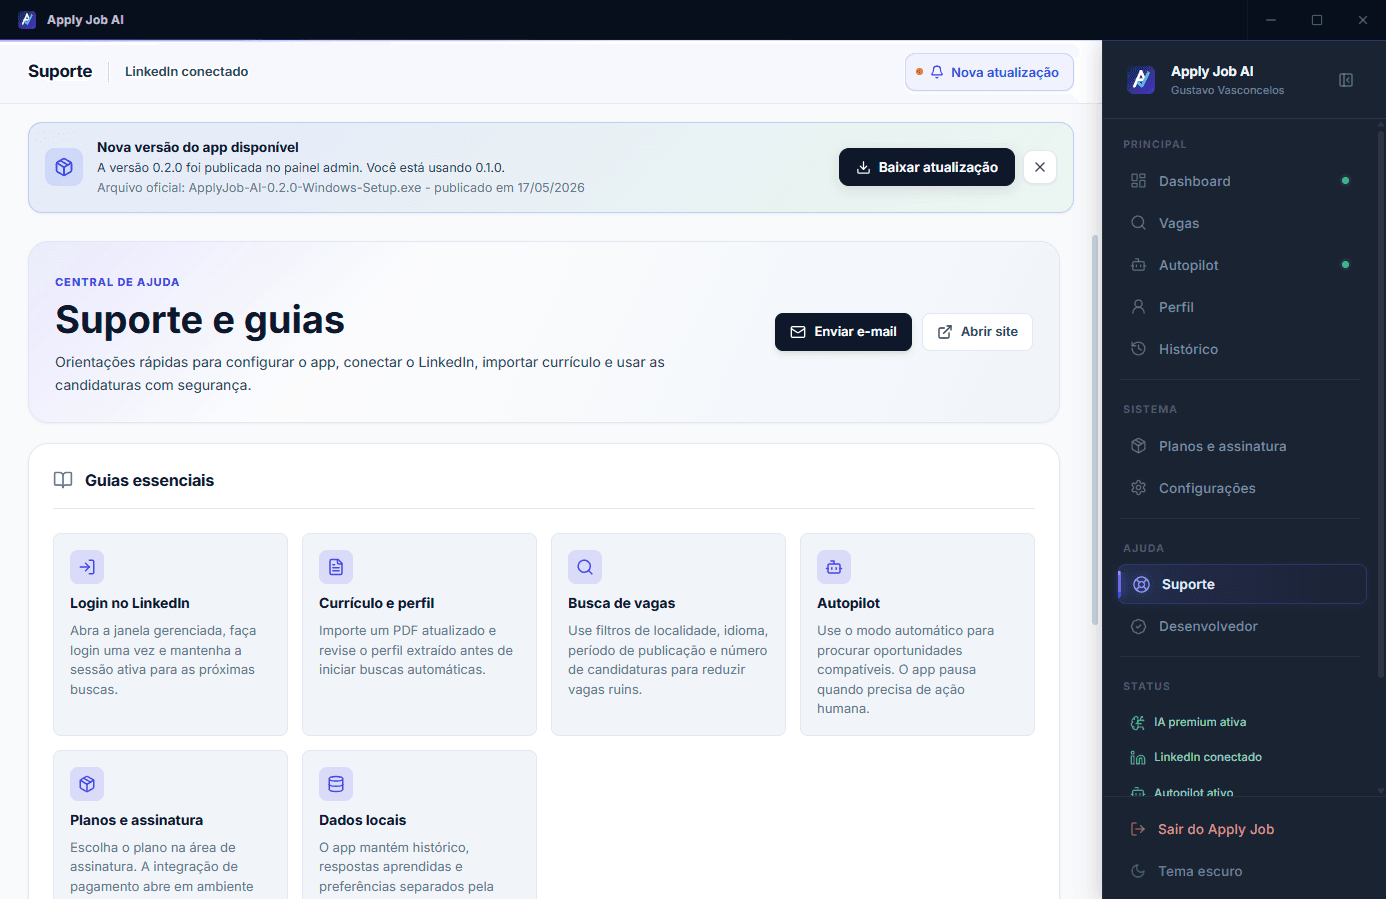
Task: Click the external-link icon in Abrir site
Action: pos(945,332)
